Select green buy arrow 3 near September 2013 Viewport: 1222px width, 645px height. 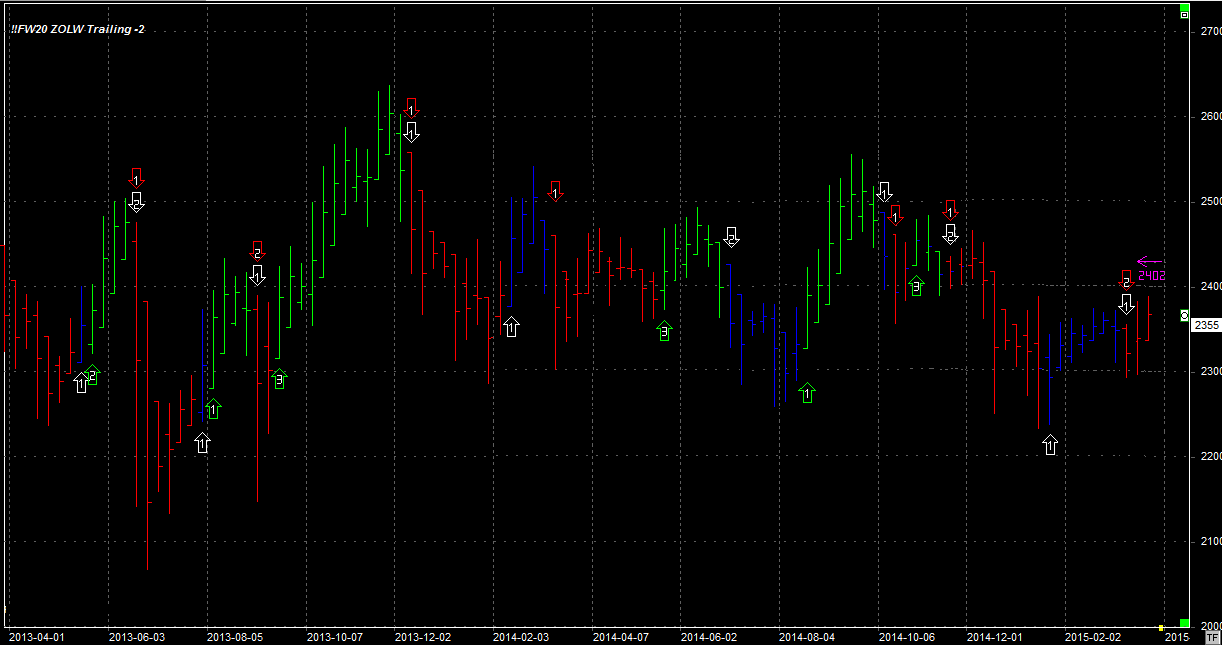tap(279, 379)
